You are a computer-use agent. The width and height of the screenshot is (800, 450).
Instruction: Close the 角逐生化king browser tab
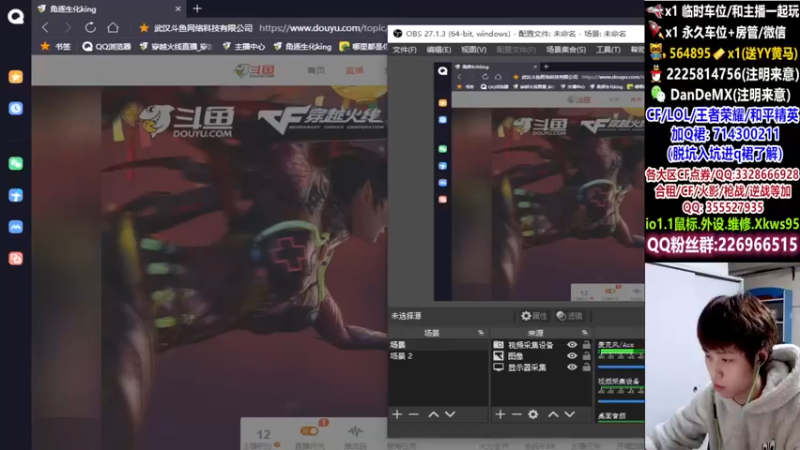178,9
